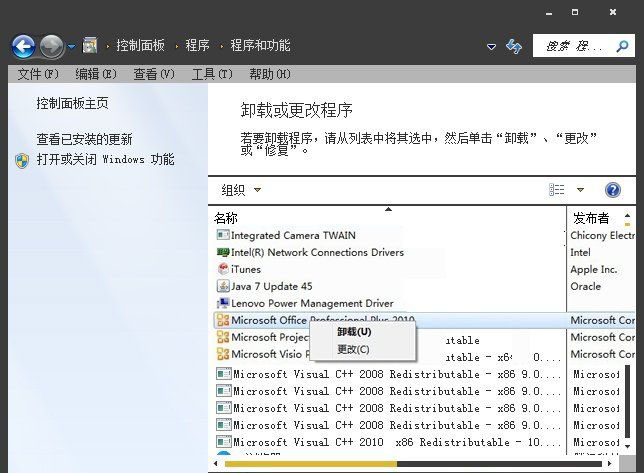Open the 组织 dropdown
Viewport: 644px width, 473px height.
241,190
